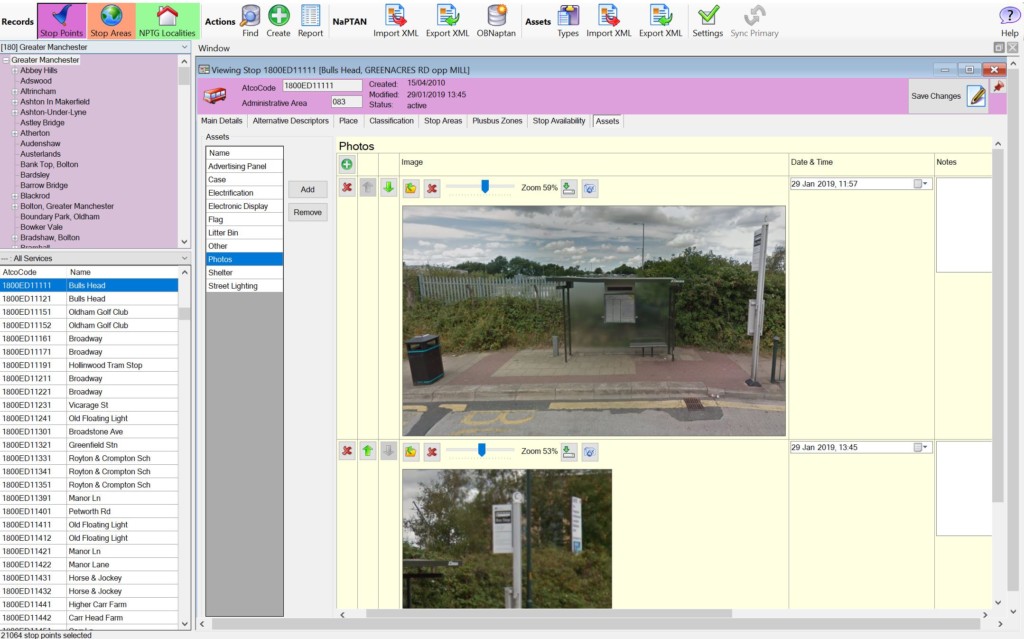
Task: Switch to NPTG Localities records view
Action: pos(167,21)
